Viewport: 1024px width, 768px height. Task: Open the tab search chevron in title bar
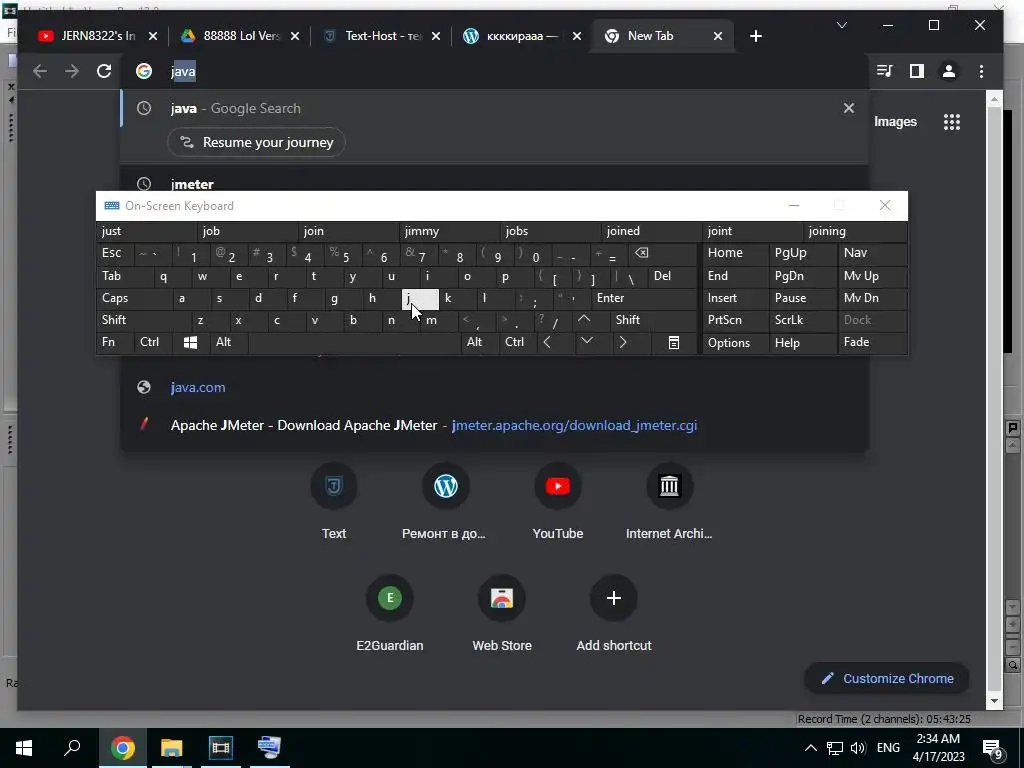[842, 25]
